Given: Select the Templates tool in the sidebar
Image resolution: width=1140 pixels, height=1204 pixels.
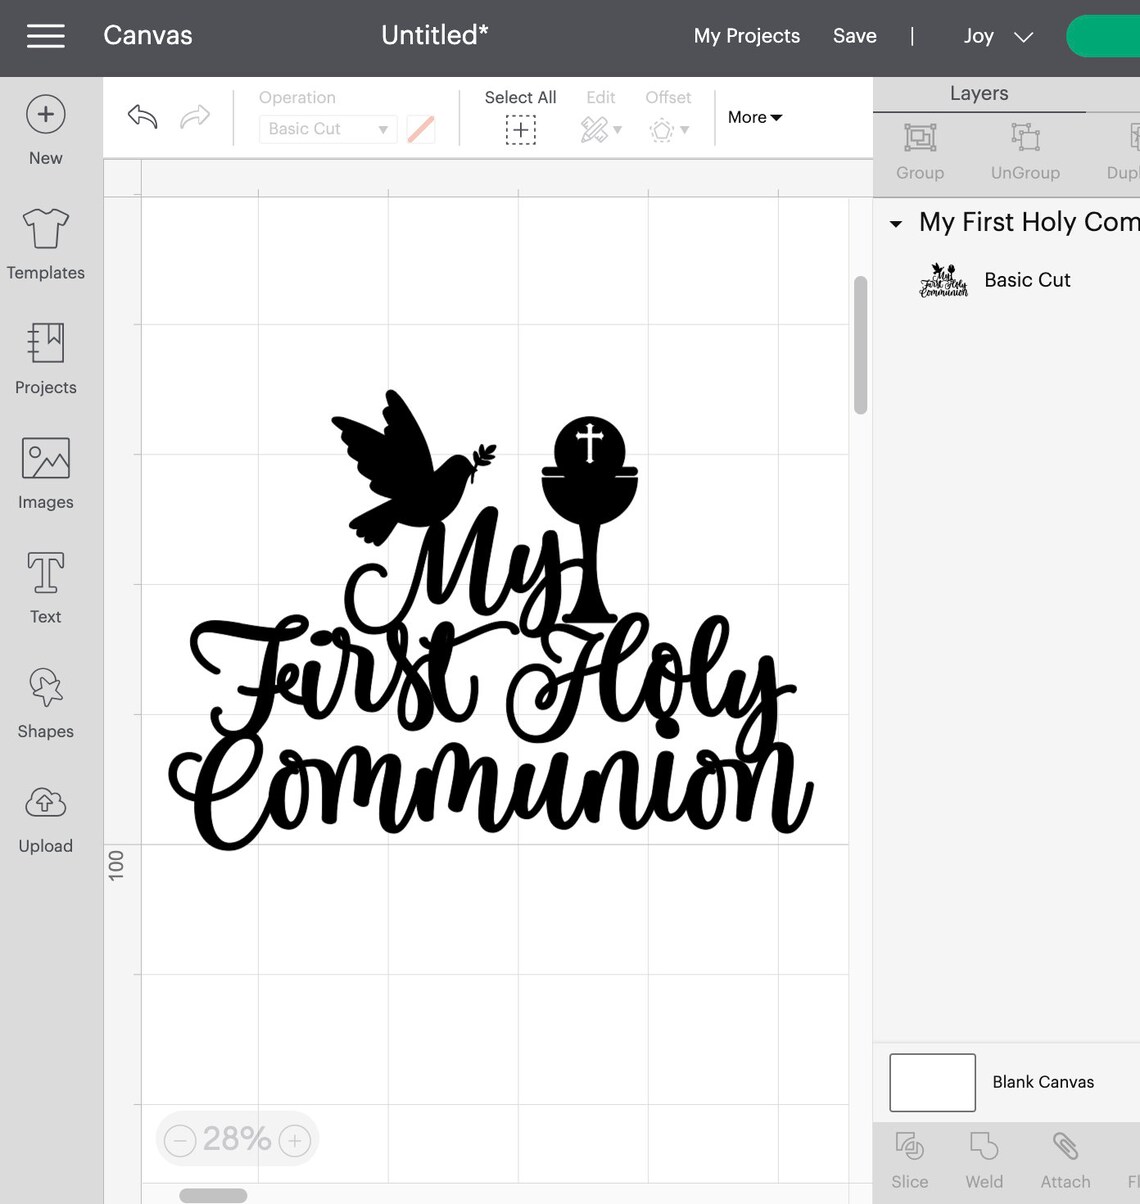Looking at the screenshot, I should (45, 245).
